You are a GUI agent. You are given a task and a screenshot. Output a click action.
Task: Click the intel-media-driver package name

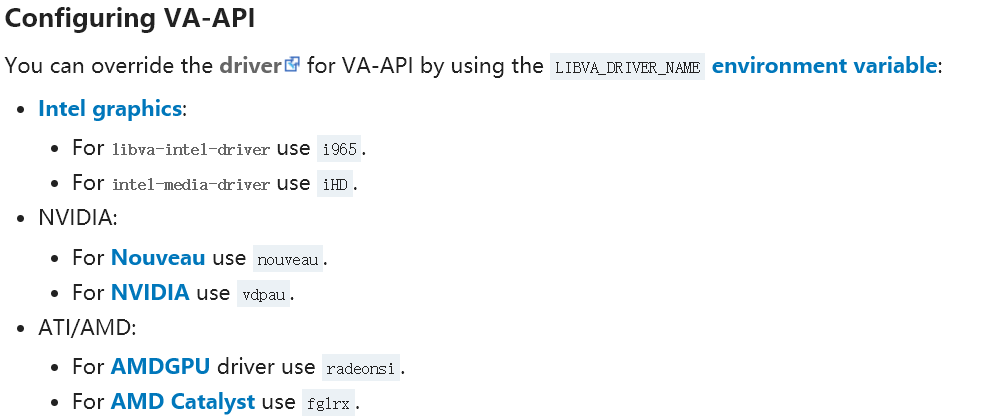pyautogui.click(x=191, y=185)
